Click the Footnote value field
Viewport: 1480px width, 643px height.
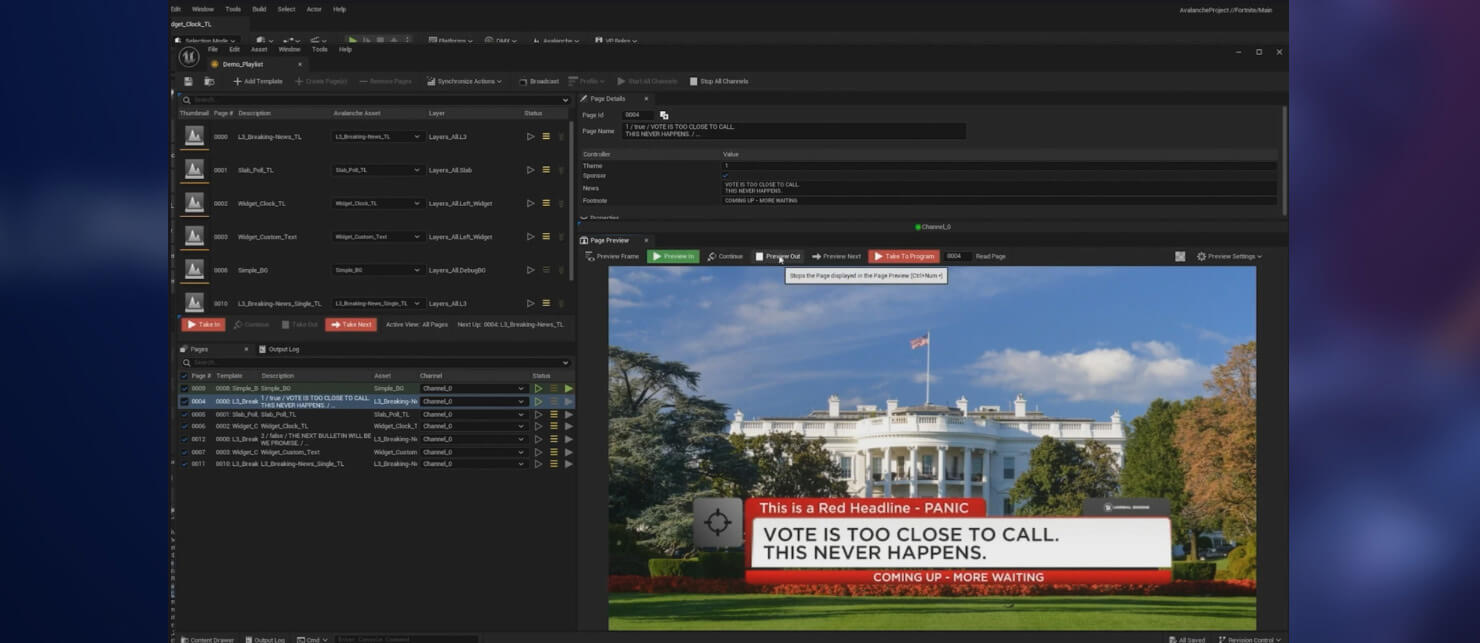[x=998, y=200]
